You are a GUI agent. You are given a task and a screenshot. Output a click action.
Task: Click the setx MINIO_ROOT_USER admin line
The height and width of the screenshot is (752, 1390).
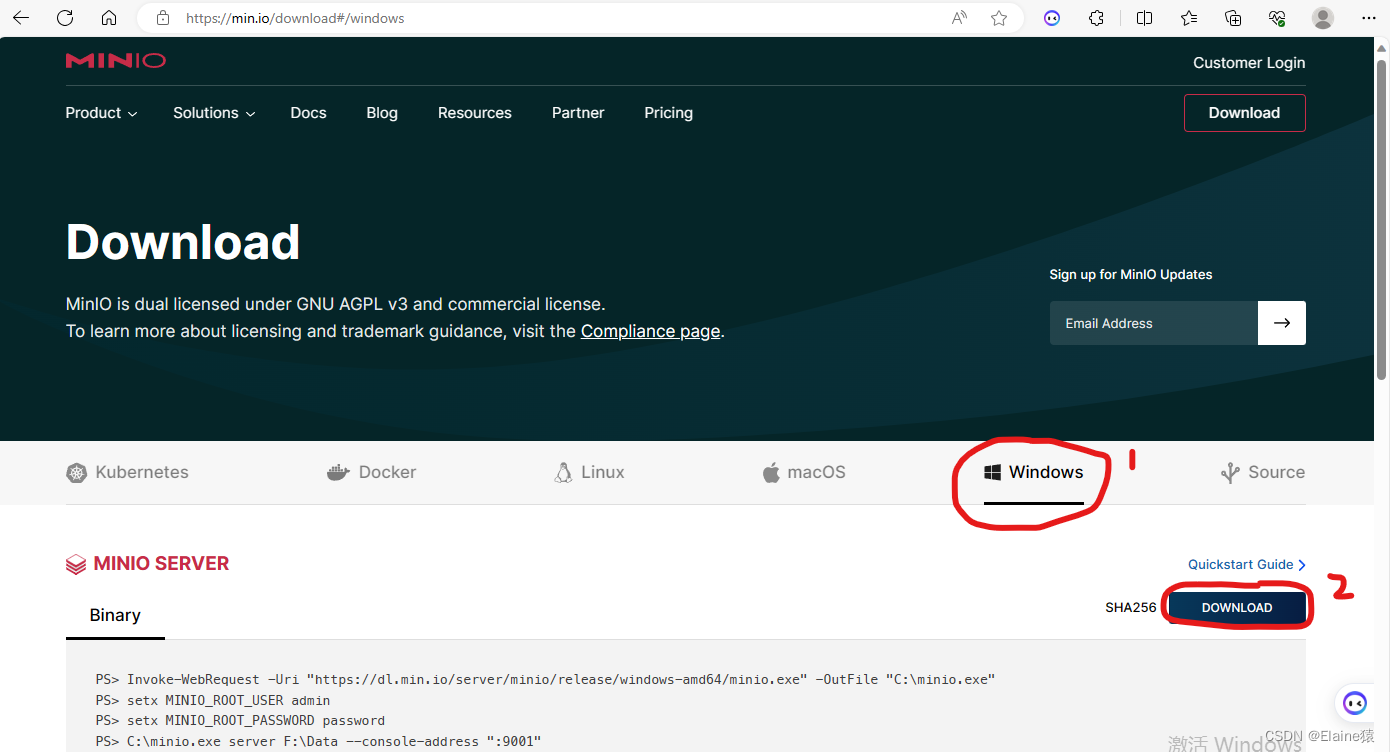(213, 700)
